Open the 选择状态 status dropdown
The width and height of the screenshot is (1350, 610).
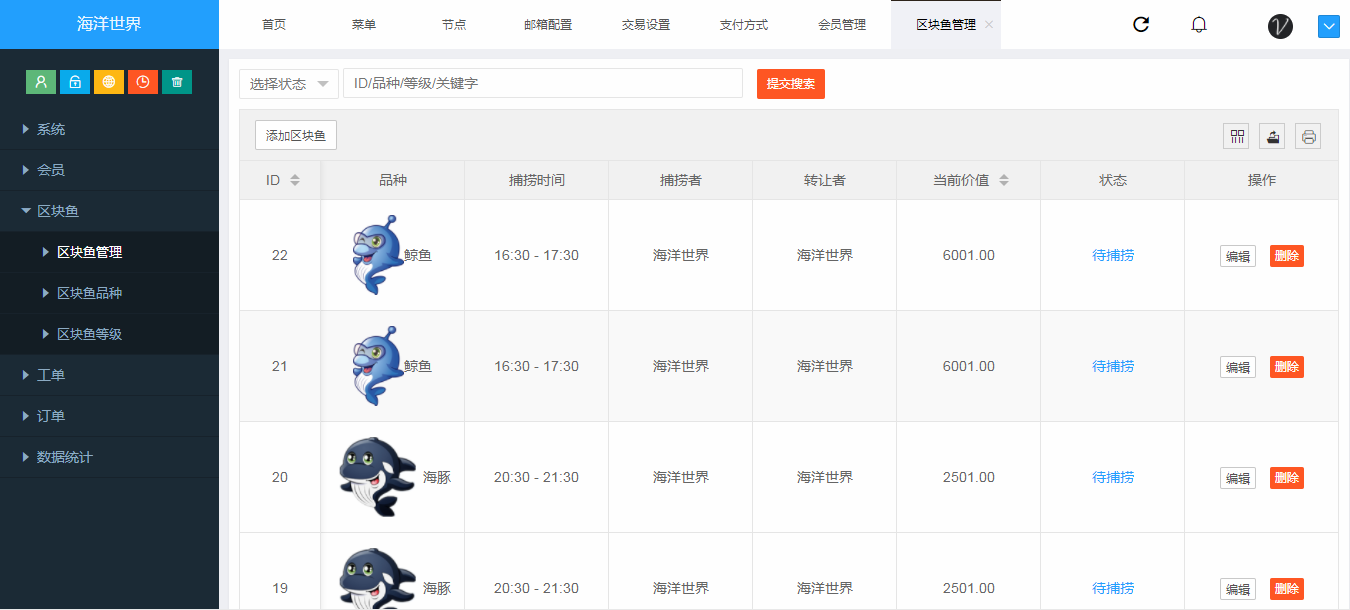289,84
